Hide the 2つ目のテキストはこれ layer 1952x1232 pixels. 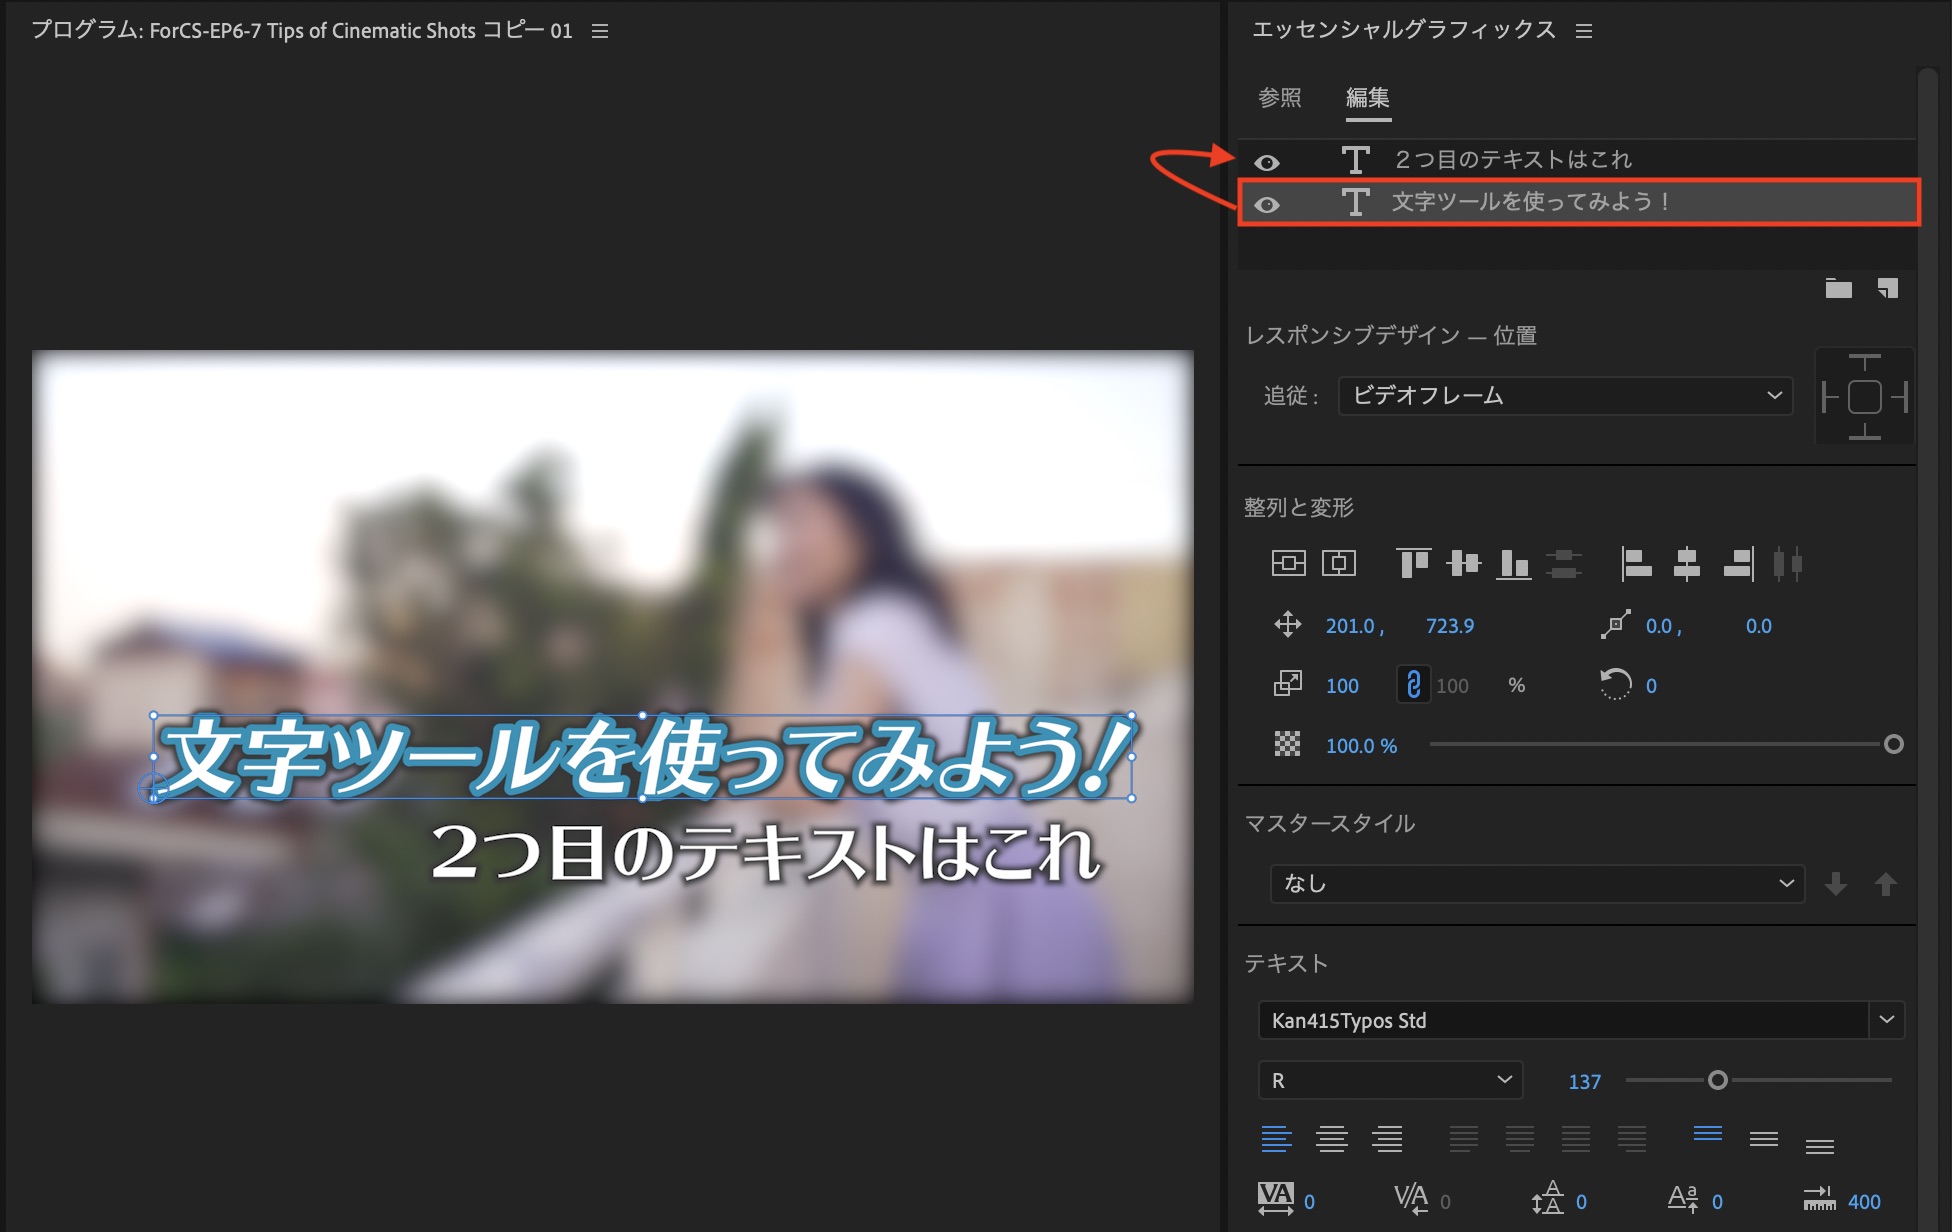1267,162
